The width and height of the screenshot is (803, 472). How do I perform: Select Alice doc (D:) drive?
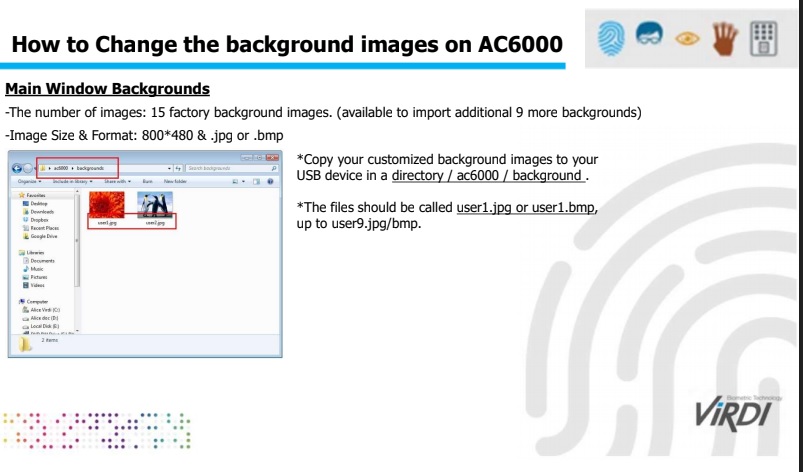click(41, 318)
